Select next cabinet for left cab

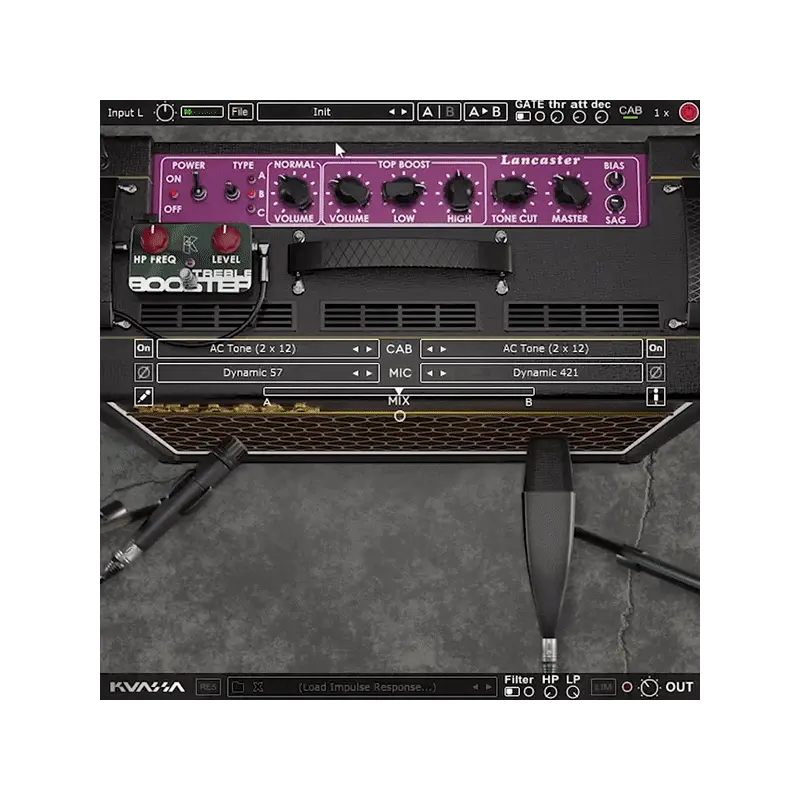(368, 349)
